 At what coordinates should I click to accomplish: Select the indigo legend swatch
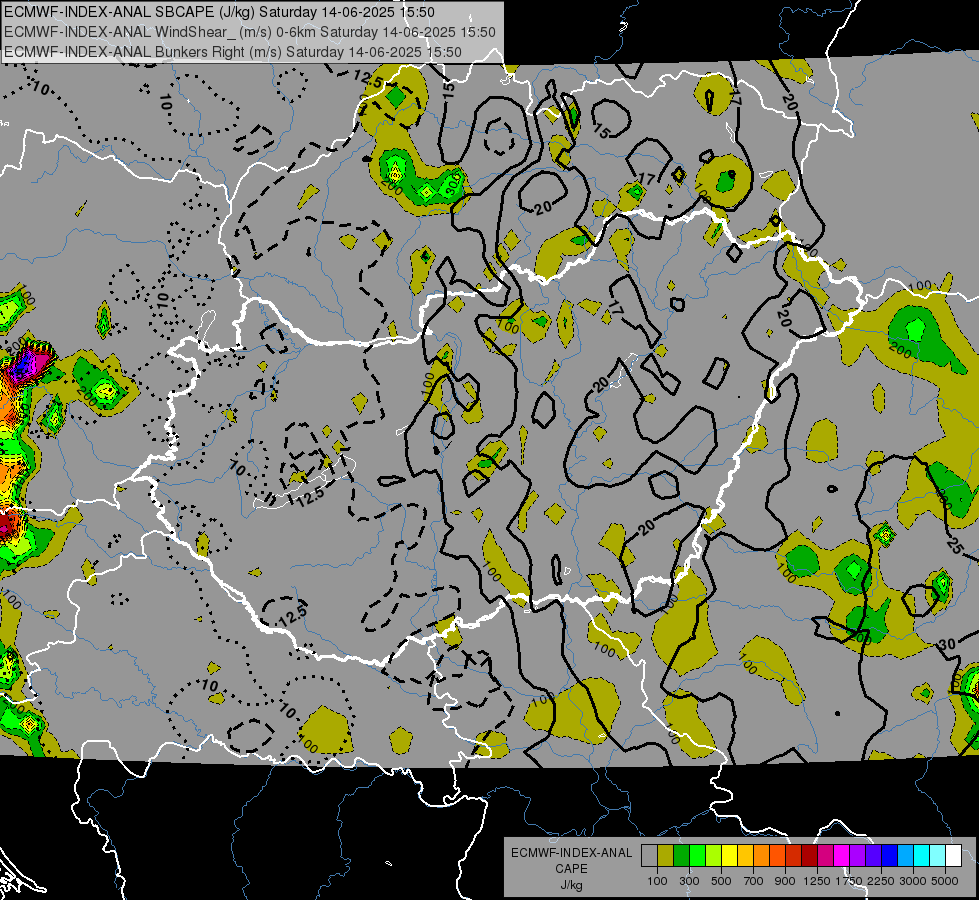(x=873, y=855)
